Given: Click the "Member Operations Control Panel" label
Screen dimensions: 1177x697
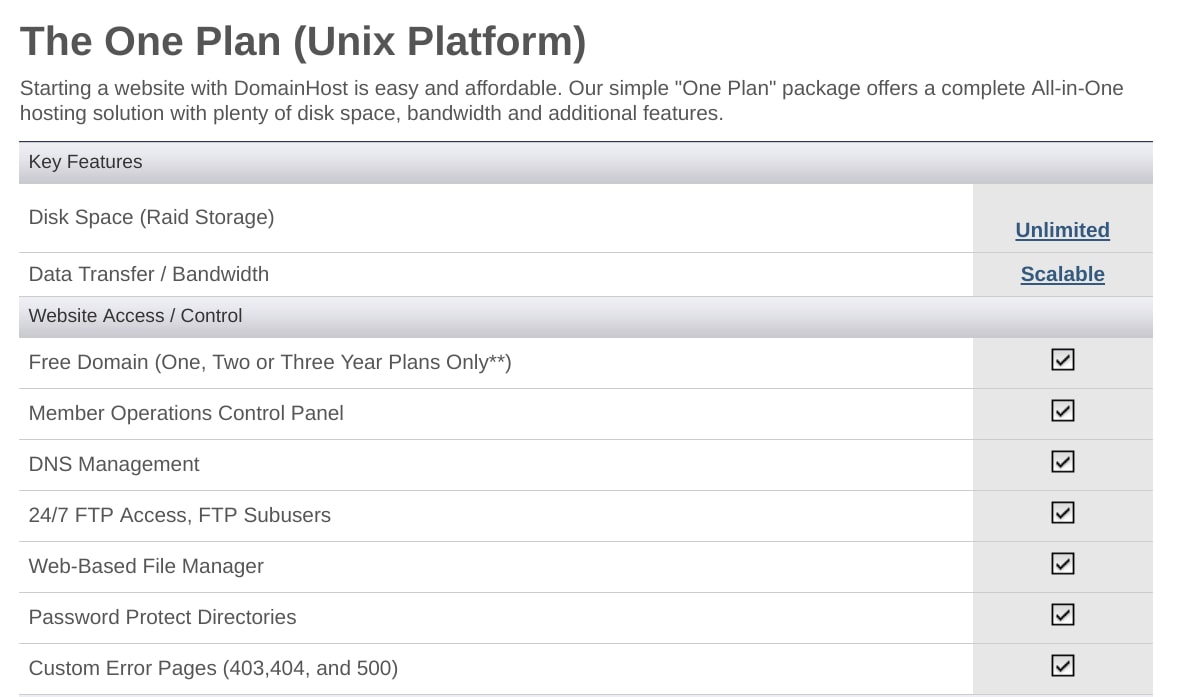Looking at the screenshot, I should point(186,413).
